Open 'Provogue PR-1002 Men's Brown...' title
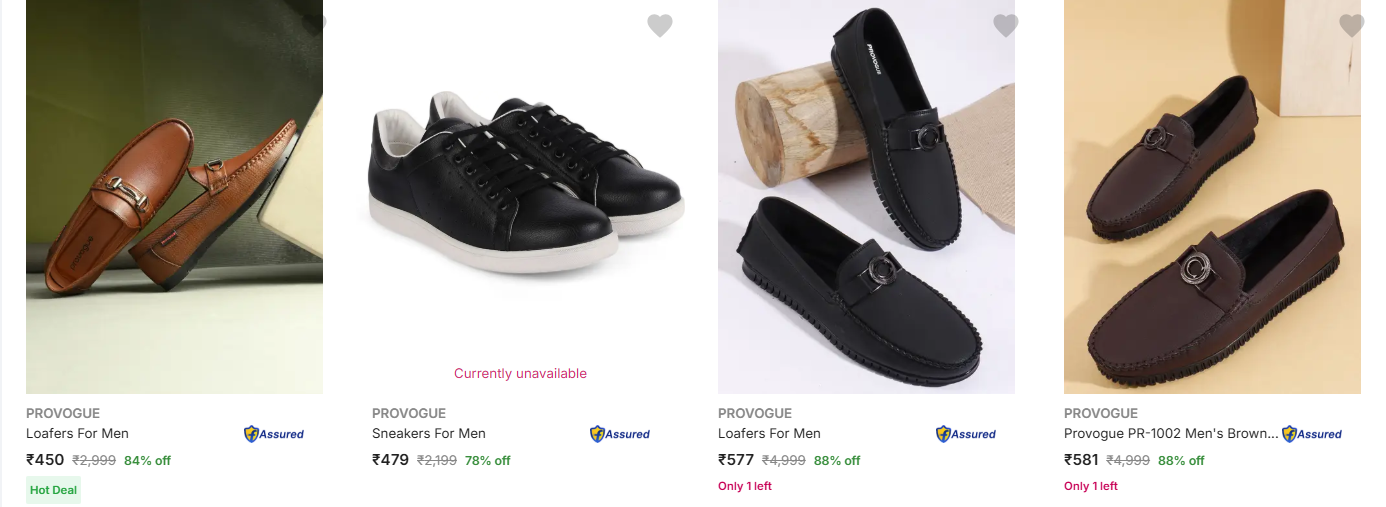Viewport: 1386px width, 507px height. tap(1171, 434)
